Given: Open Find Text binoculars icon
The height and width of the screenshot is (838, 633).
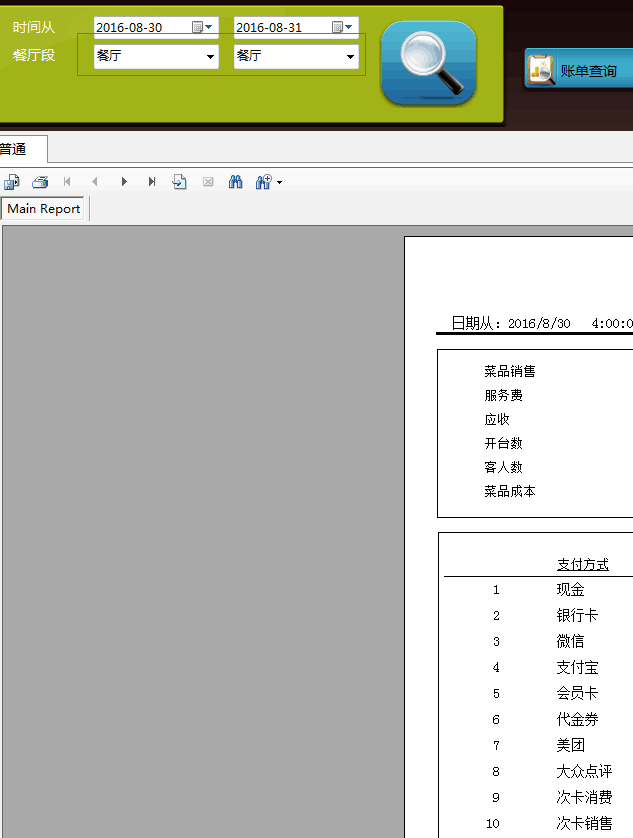Looking at the screenshot, I should coord(235,182).
